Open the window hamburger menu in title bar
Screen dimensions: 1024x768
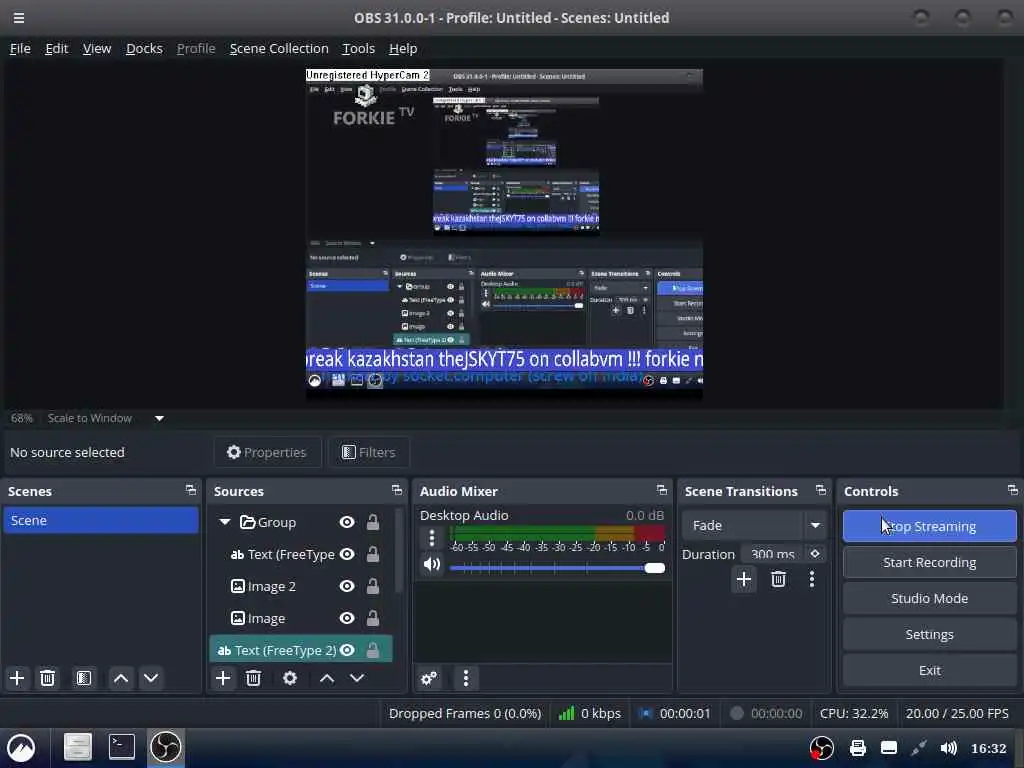coord(19,18)
